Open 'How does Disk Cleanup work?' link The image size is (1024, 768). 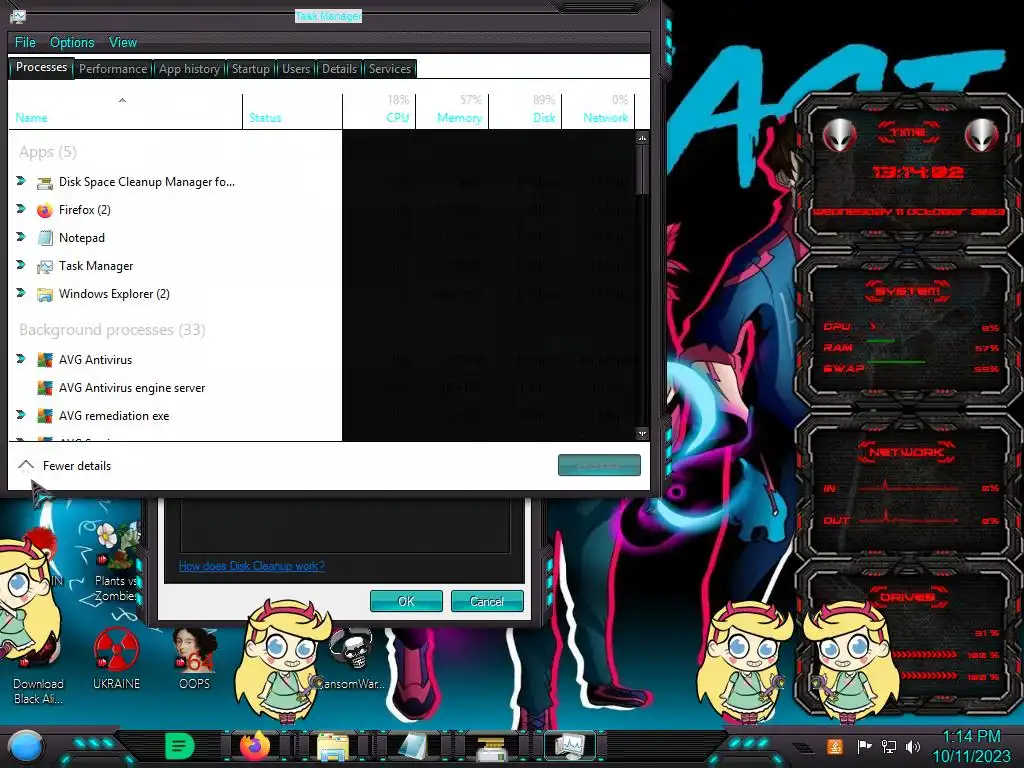[251, 566]
